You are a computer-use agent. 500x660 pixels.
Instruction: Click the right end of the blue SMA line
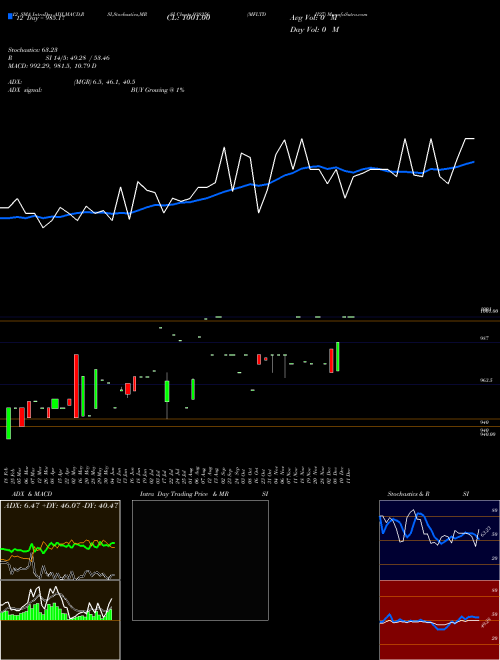tap(474, 162)
